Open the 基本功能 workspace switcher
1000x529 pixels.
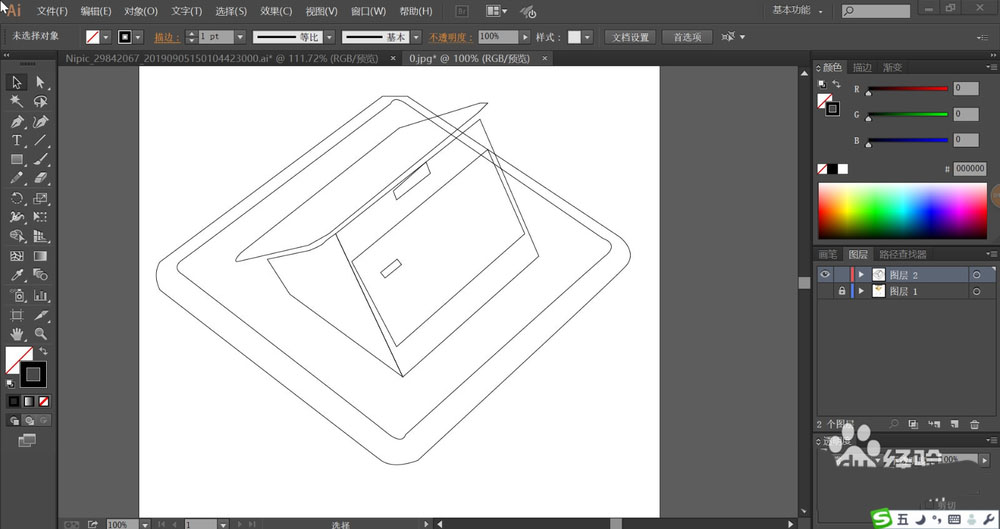797,10
